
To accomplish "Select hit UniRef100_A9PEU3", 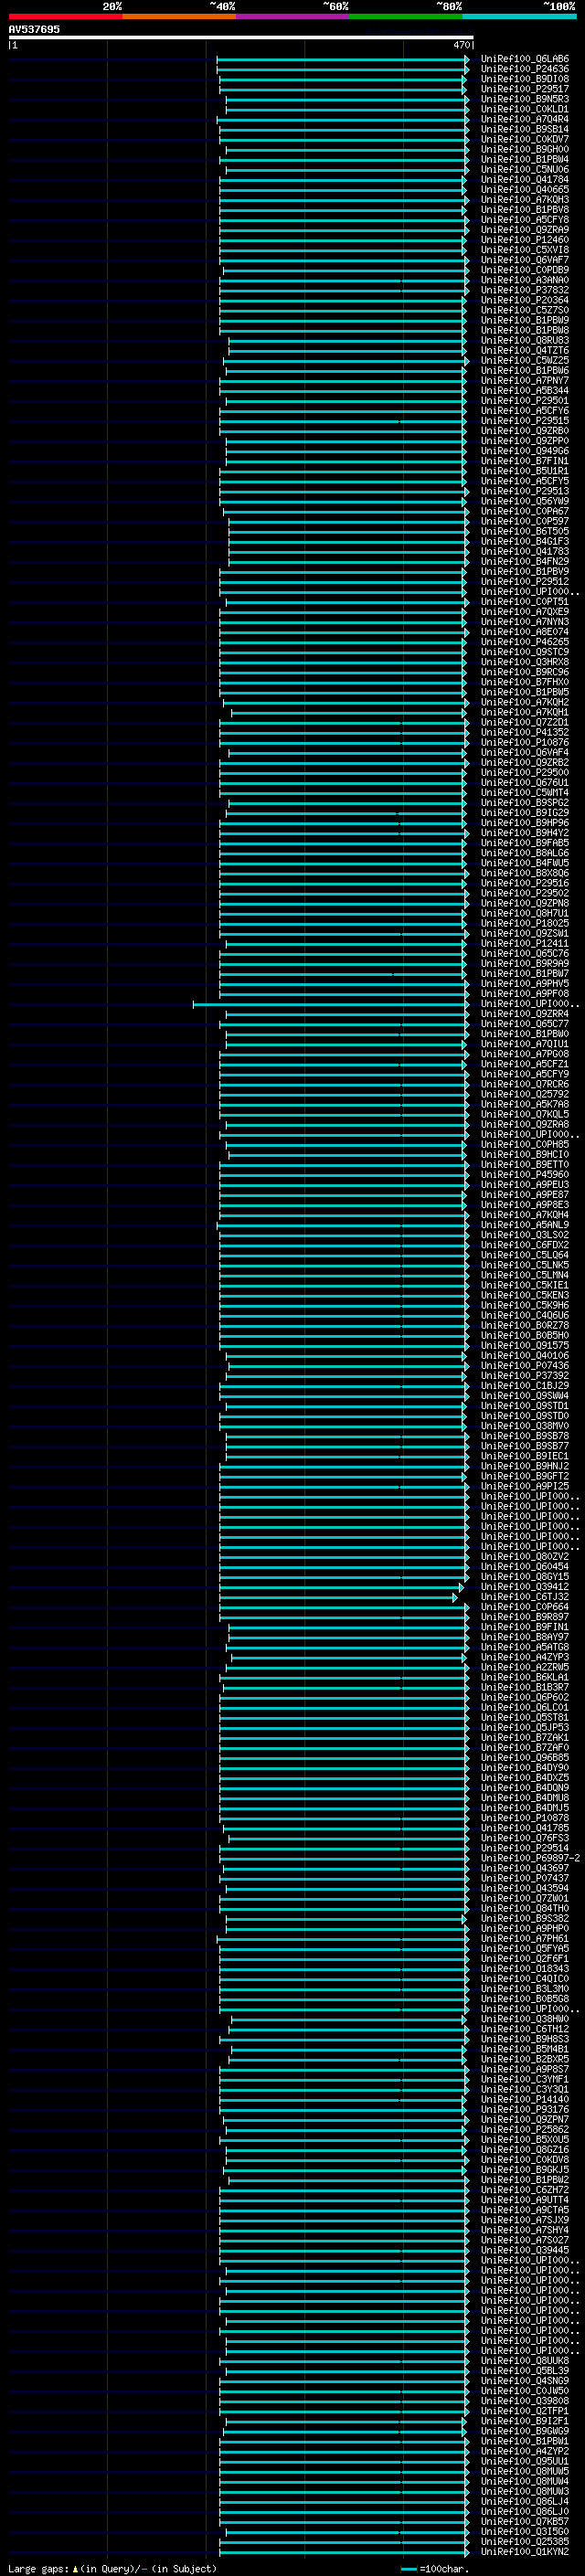I will click(525, 1185).
